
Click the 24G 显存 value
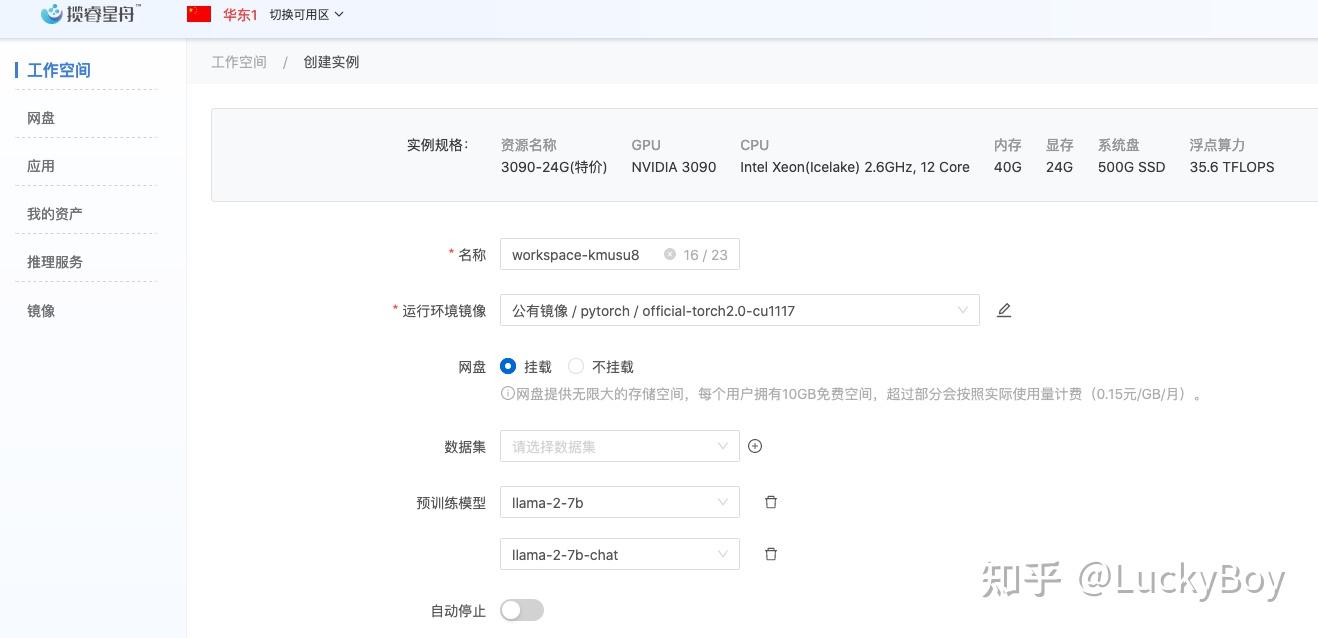[x=1059, y=167]
